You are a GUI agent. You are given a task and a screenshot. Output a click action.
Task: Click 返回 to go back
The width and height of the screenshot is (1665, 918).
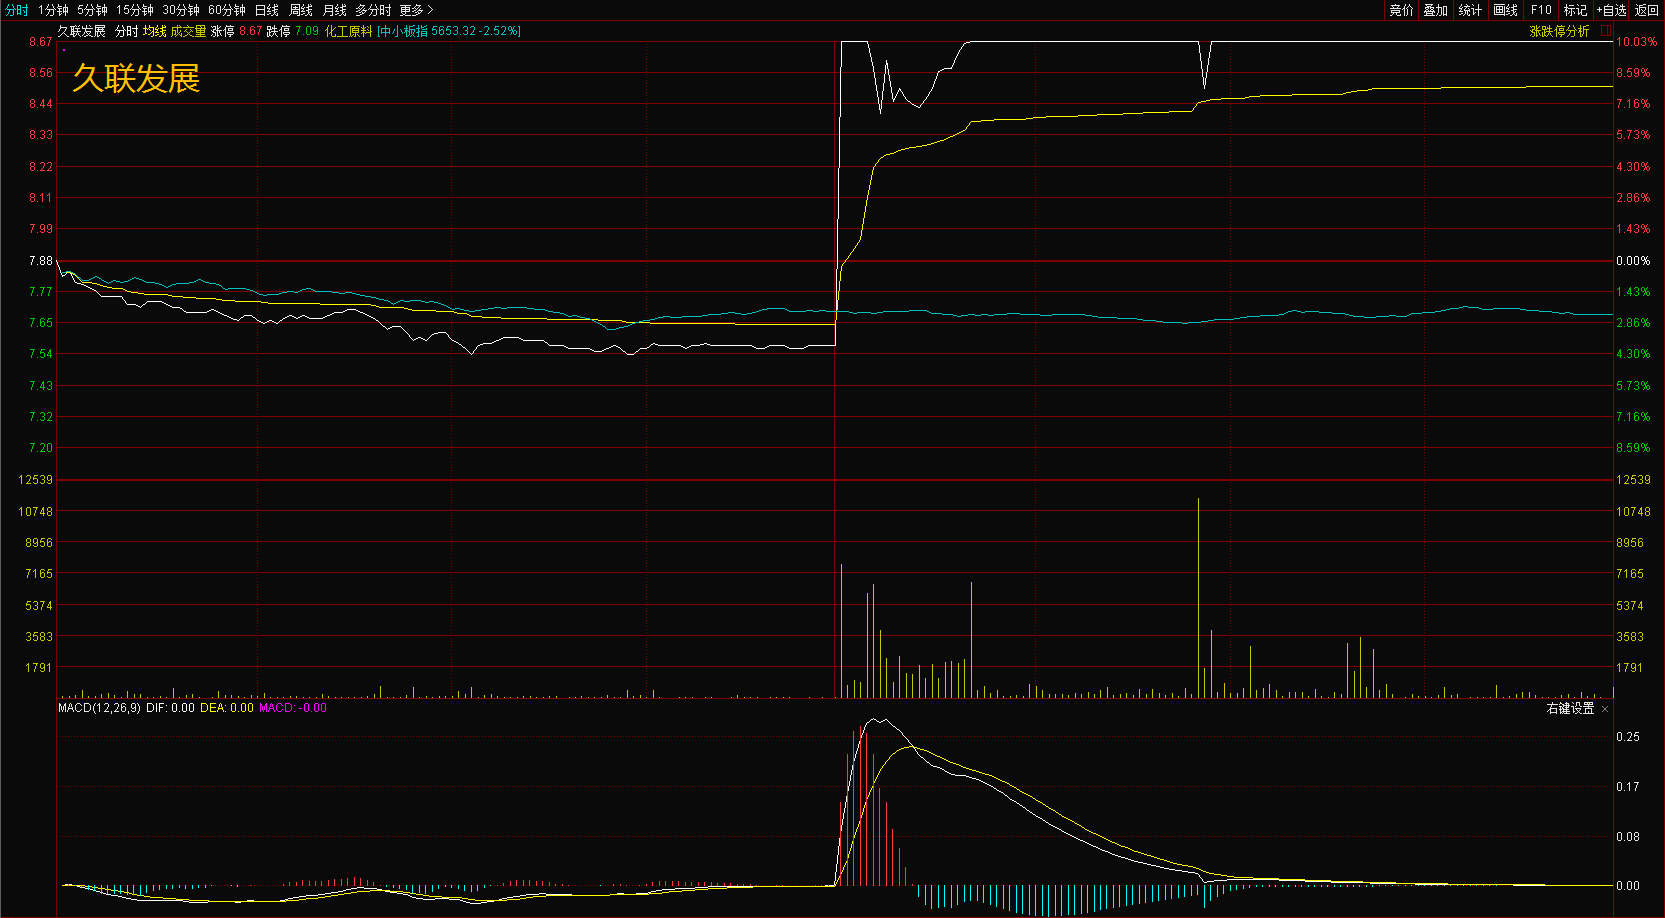1646,10
